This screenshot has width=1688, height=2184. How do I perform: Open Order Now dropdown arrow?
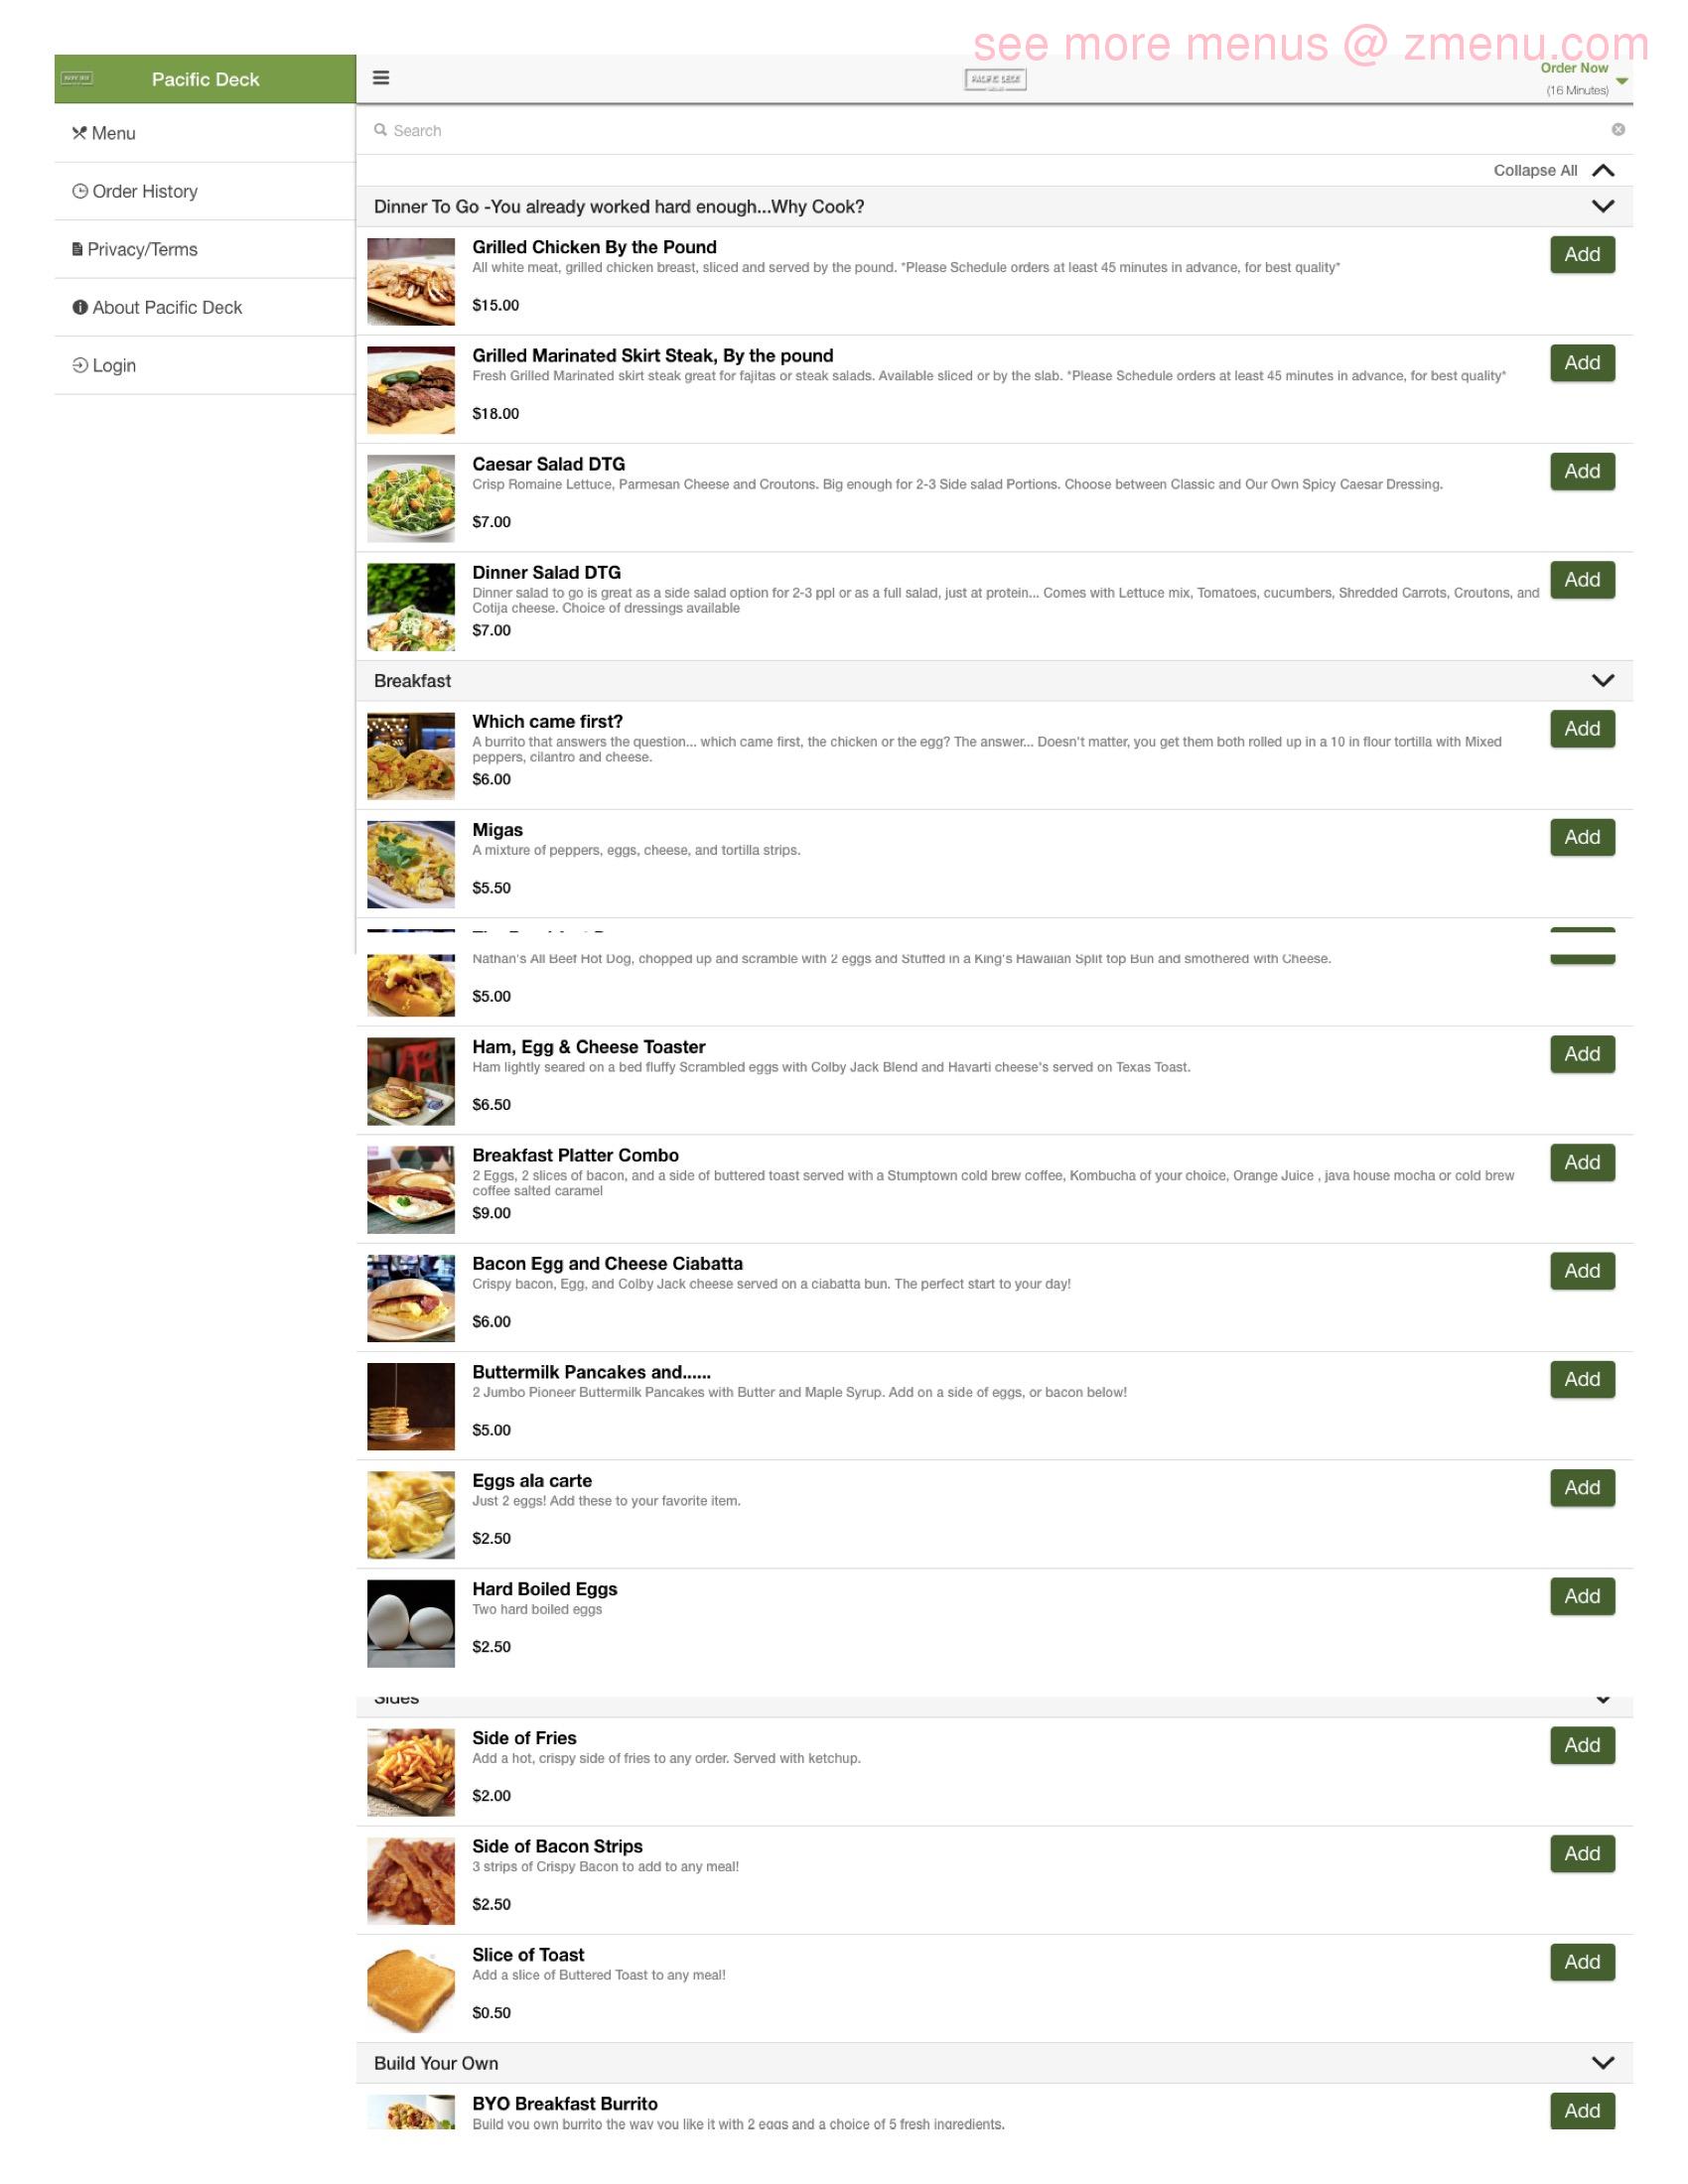click(1622, 81)
